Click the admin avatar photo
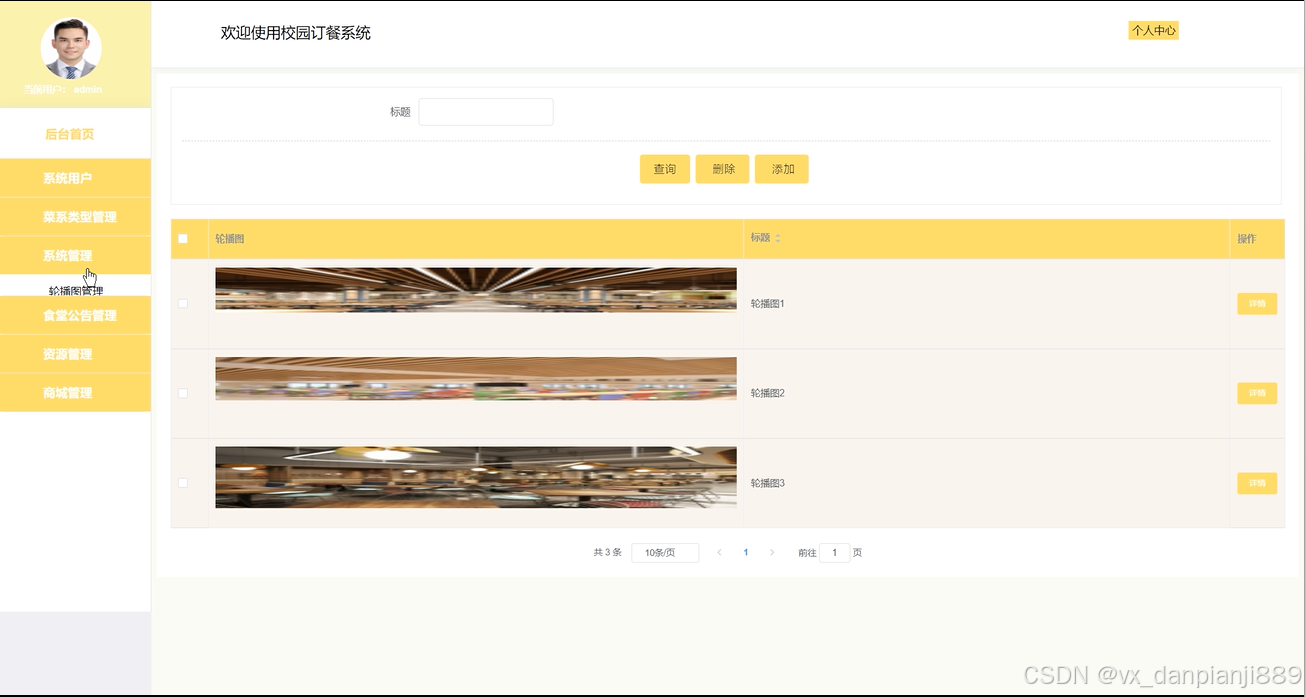The width and height of the screenshot is (1306, 697). [71, 48]
